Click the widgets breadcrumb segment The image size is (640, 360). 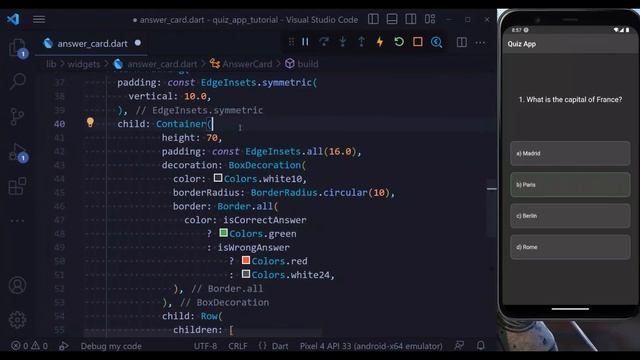click(x=84, y=64)
